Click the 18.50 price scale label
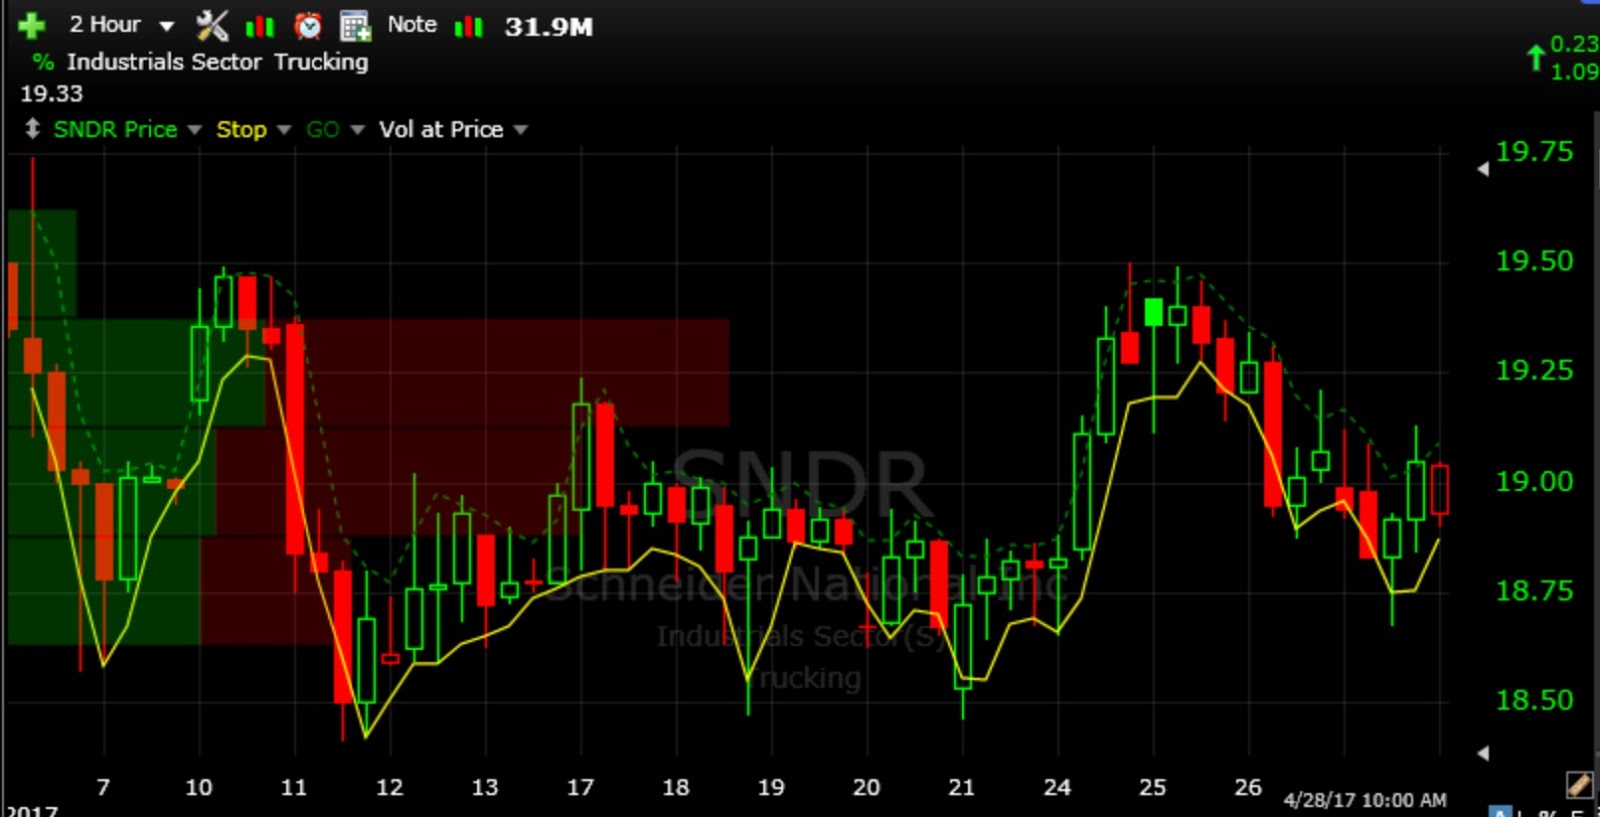The image size is (1600, 817). point(1534,700)
